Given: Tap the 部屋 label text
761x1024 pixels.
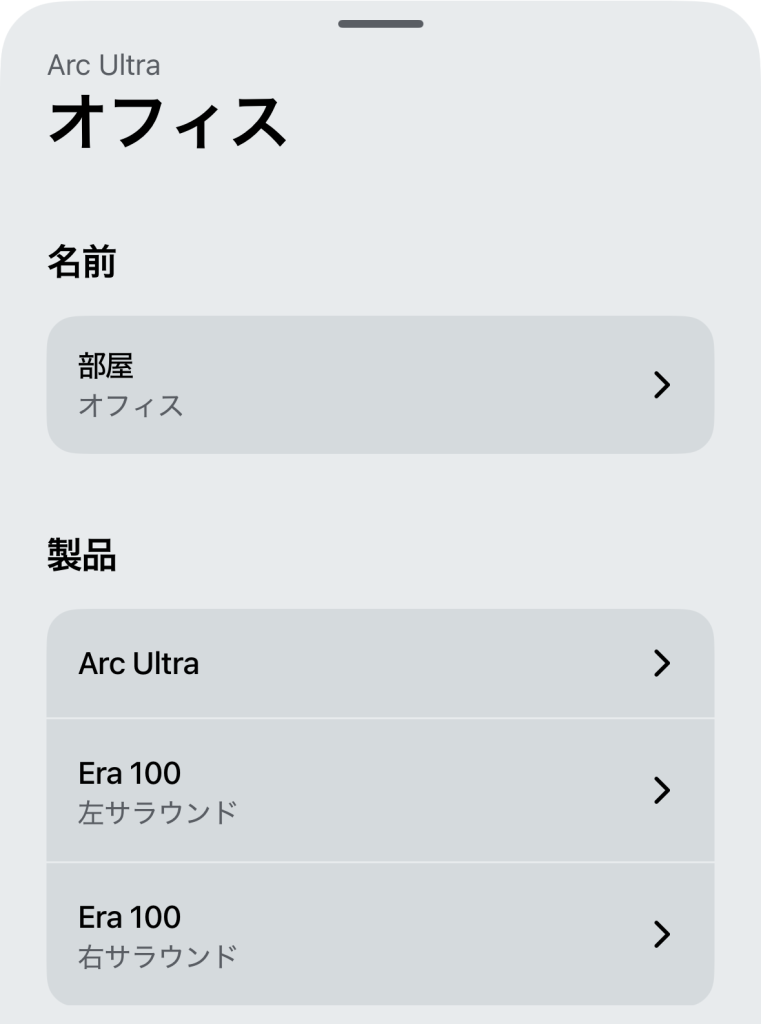Looking at the screenshot, I should [105, 366].
